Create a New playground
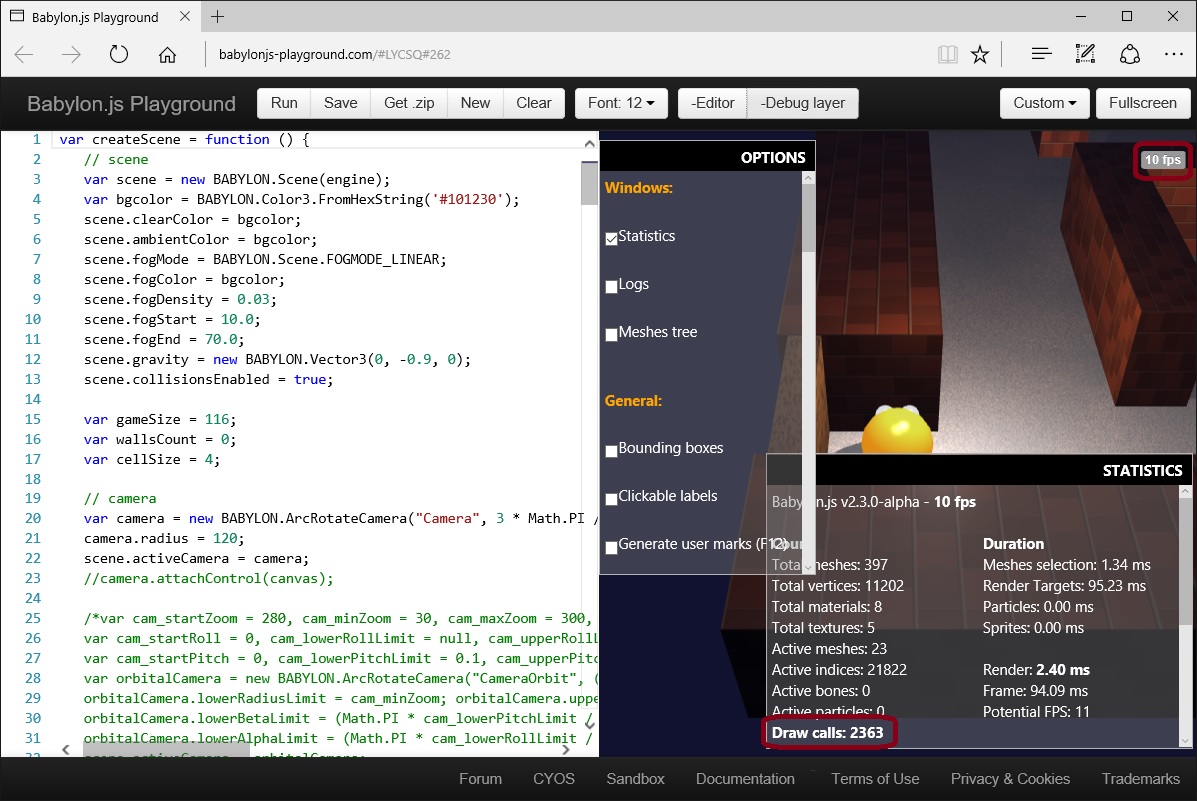 pos(476,103)
